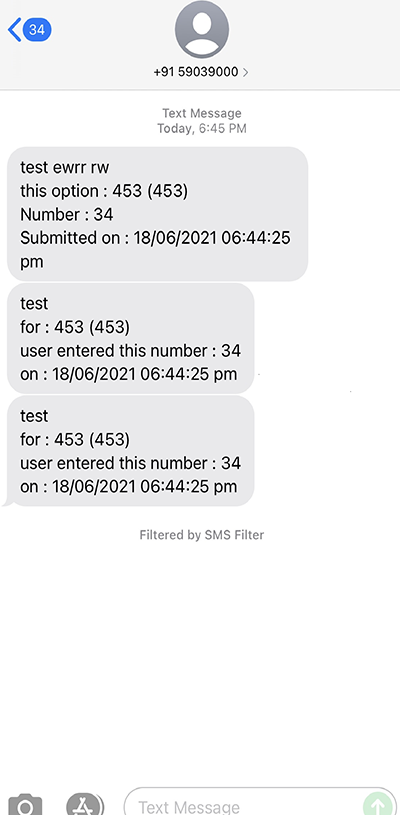Select the message starting 'test ewrr rw'
The height and width of the screenshot is (815, 400).
tap(157, 214)
